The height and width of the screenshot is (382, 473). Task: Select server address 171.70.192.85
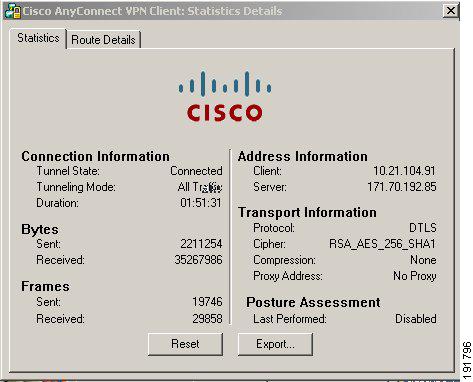[x=402, y=187]
